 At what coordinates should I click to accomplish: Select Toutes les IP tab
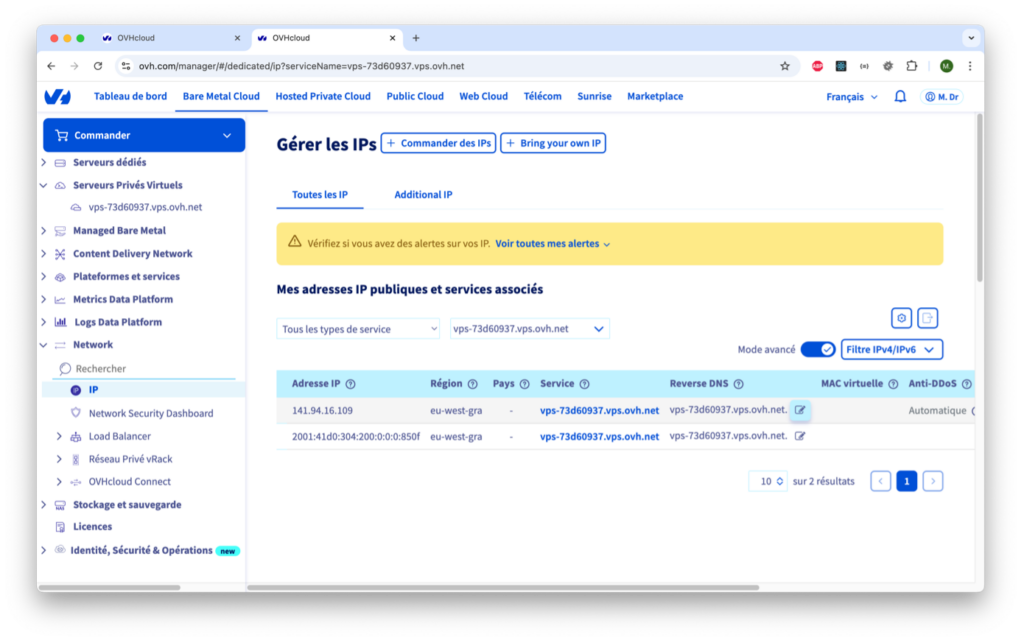tap(320, 195)
